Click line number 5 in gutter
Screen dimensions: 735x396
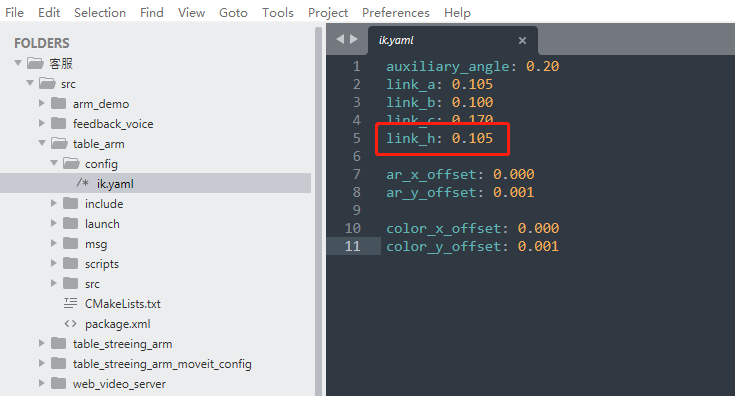tap(357, 138)
